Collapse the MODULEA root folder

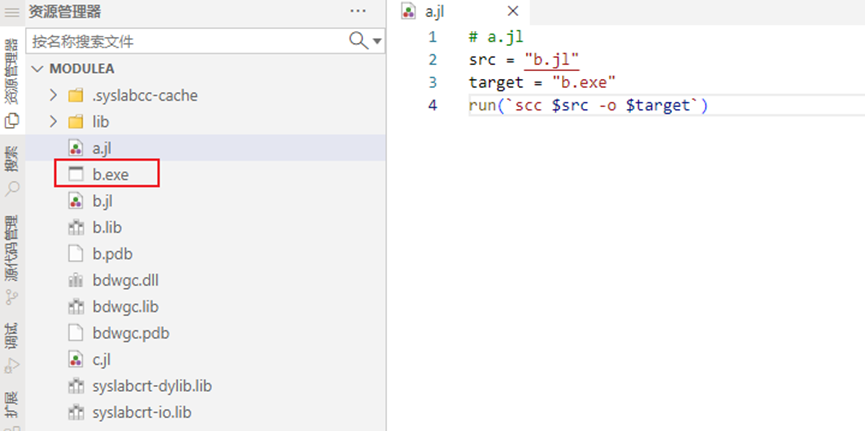(x=38, y=69)
